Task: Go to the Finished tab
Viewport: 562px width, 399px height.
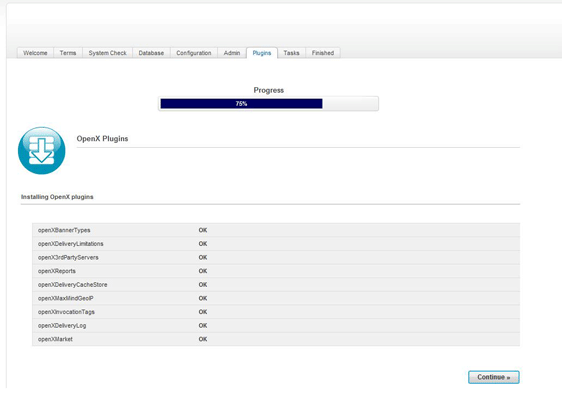Action: [323, 53]
